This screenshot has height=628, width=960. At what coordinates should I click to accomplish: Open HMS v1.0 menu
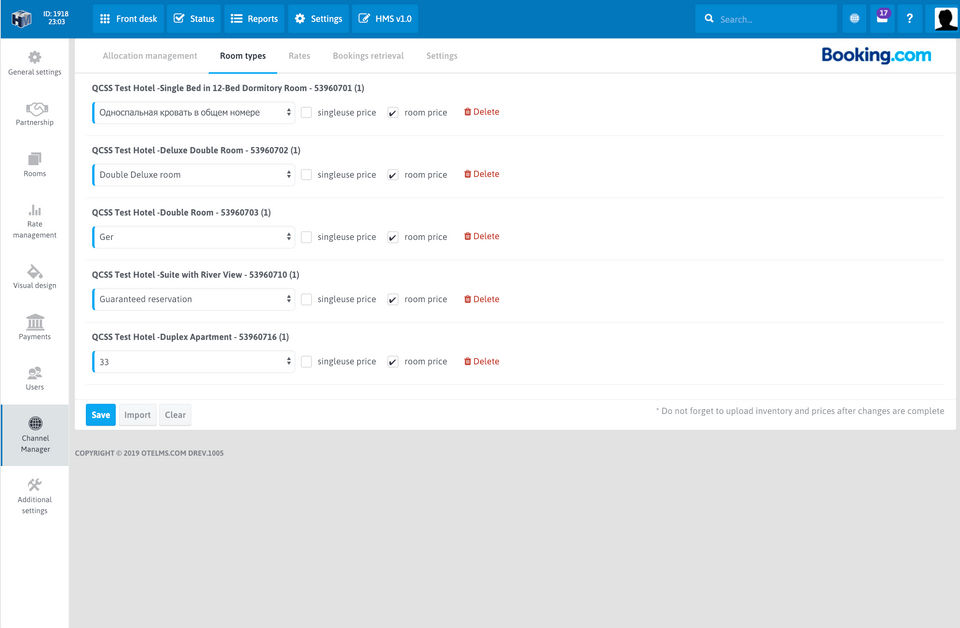click(385, 18)
